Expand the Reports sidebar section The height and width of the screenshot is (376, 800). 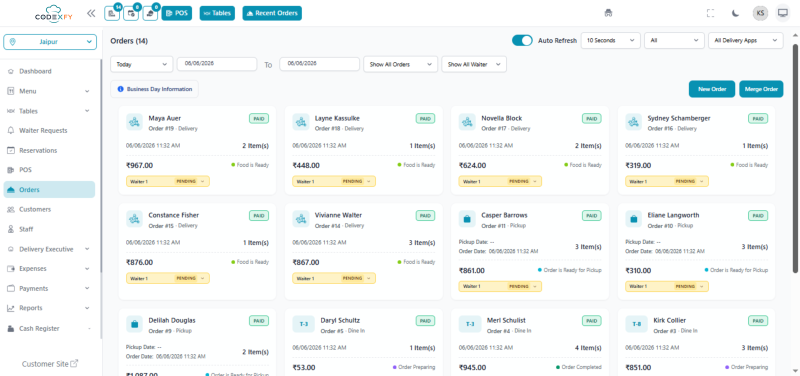[49, 308]
